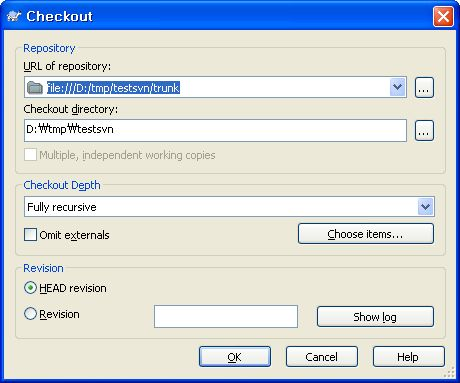460x383 pixels.
Task: Open Choose items... dialog
Action: click(x=366, y=234)
